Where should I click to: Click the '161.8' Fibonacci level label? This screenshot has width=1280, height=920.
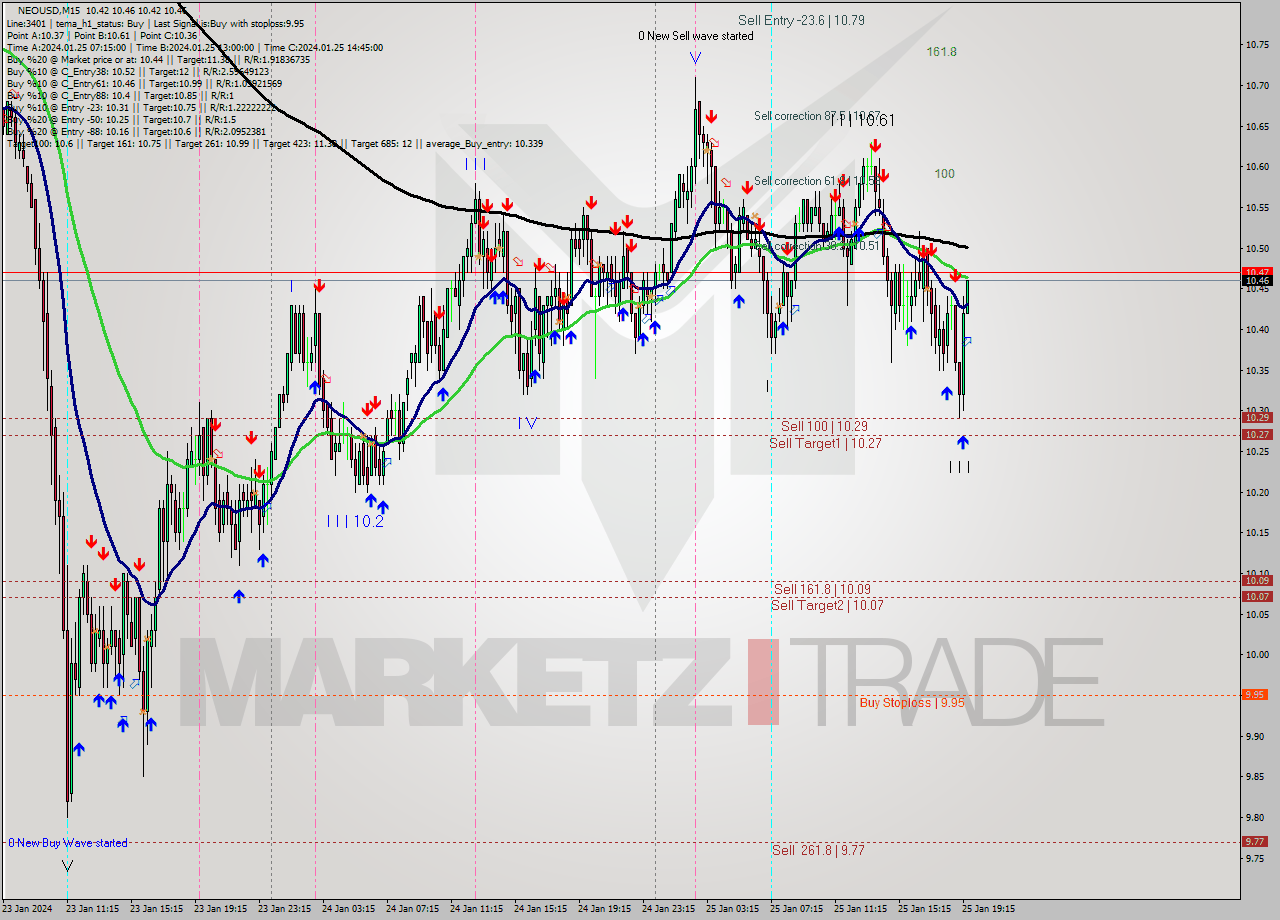pos(941,51)
